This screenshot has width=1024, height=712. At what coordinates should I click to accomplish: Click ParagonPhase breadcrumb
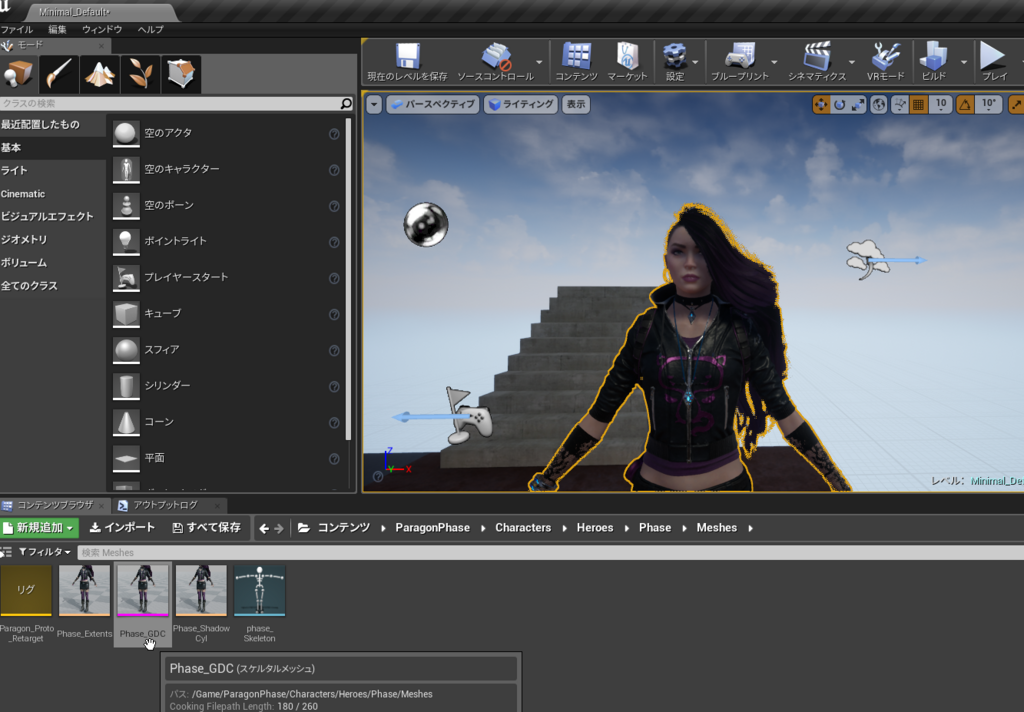432,528
